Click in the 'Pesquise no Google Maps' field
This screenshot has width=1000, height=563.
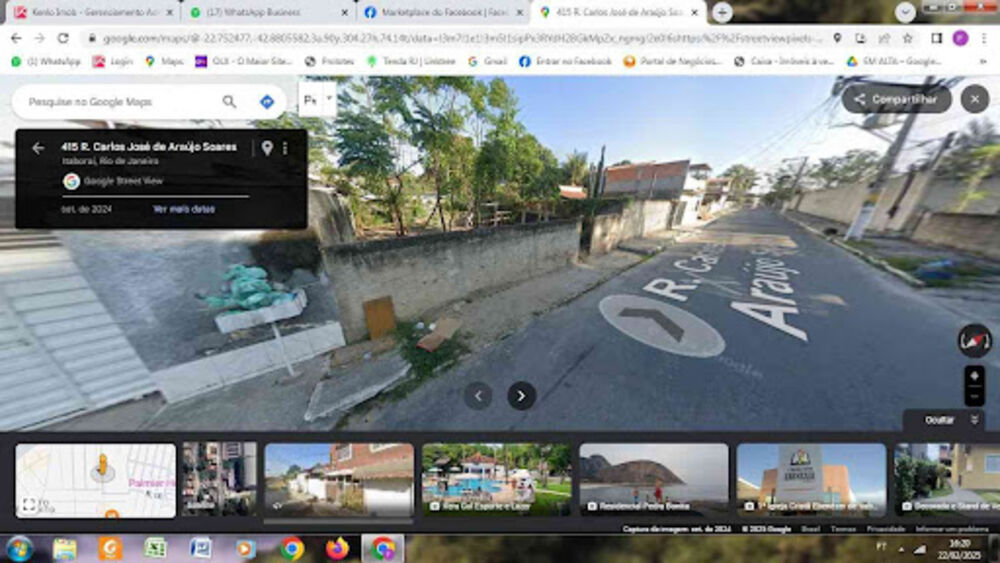pyautogui.click(x=121, y=101)
